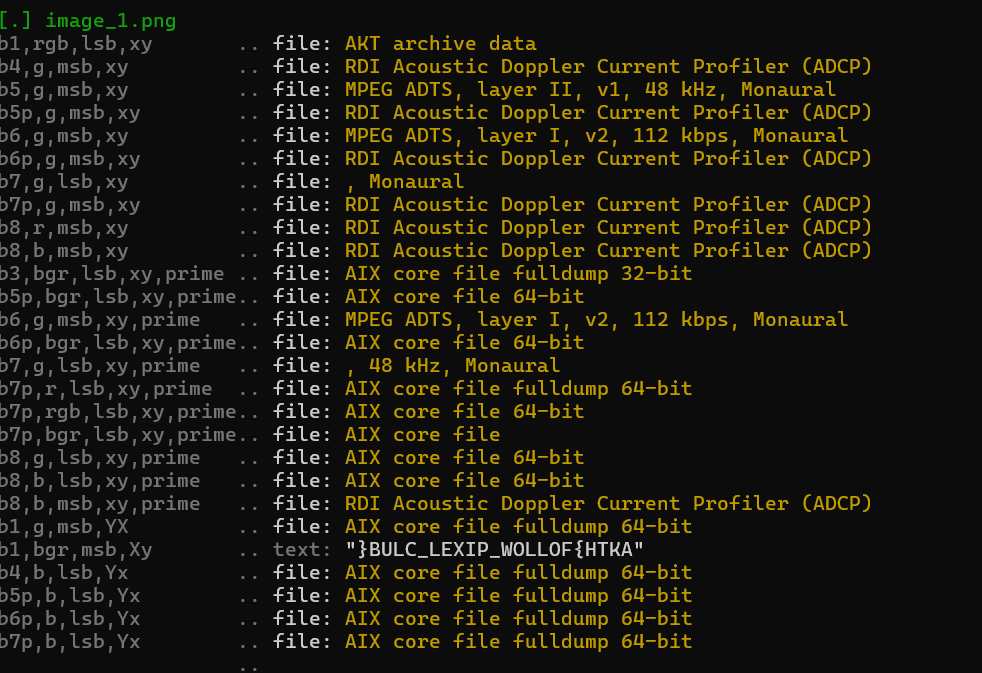This screenshot has height=673, width=982.
Task: Select the b7p,bgr,lsb,xy,prime label
Action: (x=118, y=434)
